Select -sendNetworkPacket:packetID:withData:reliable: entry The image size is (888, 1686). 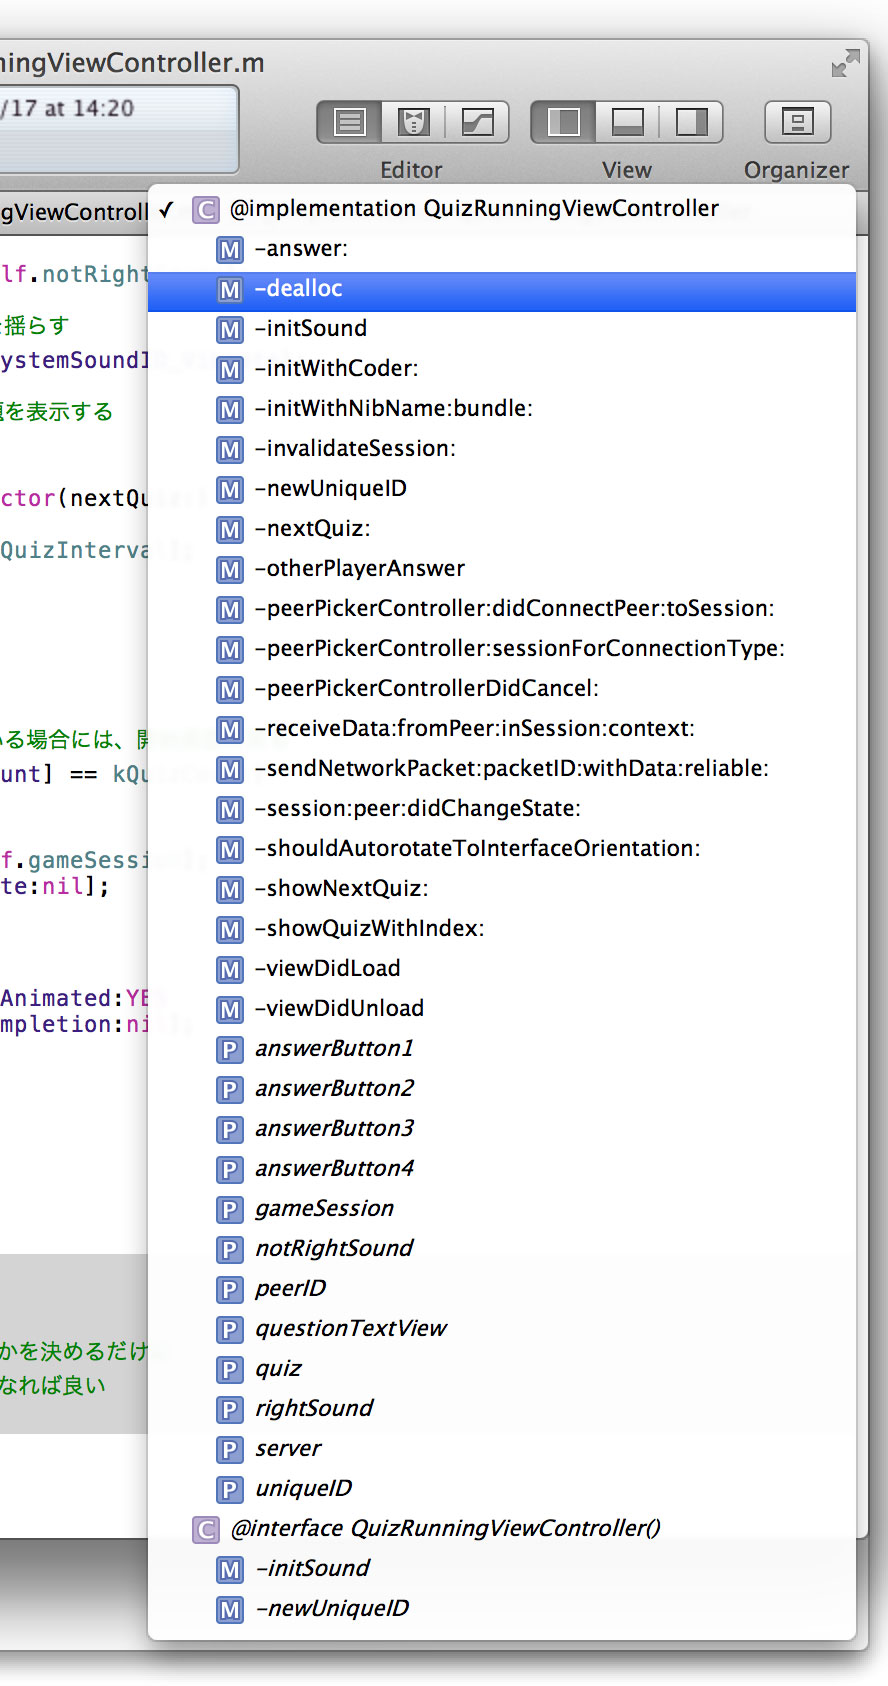pyautogui.click(x=502, y=769)
